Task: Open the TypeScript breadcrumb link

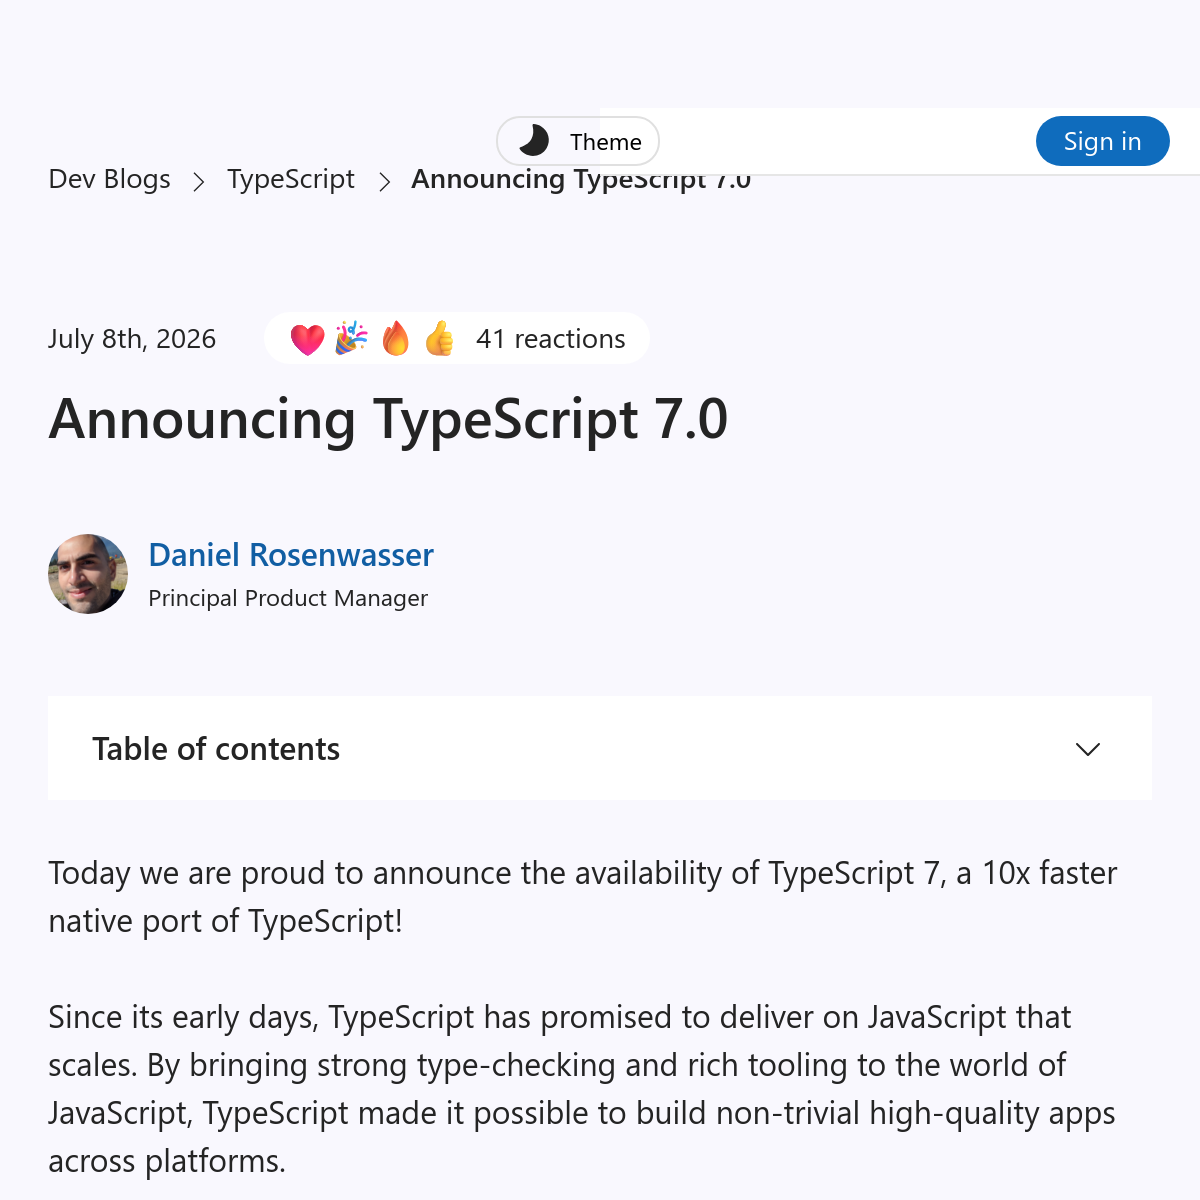Action: pyautogui.click(x=291, y=179)
